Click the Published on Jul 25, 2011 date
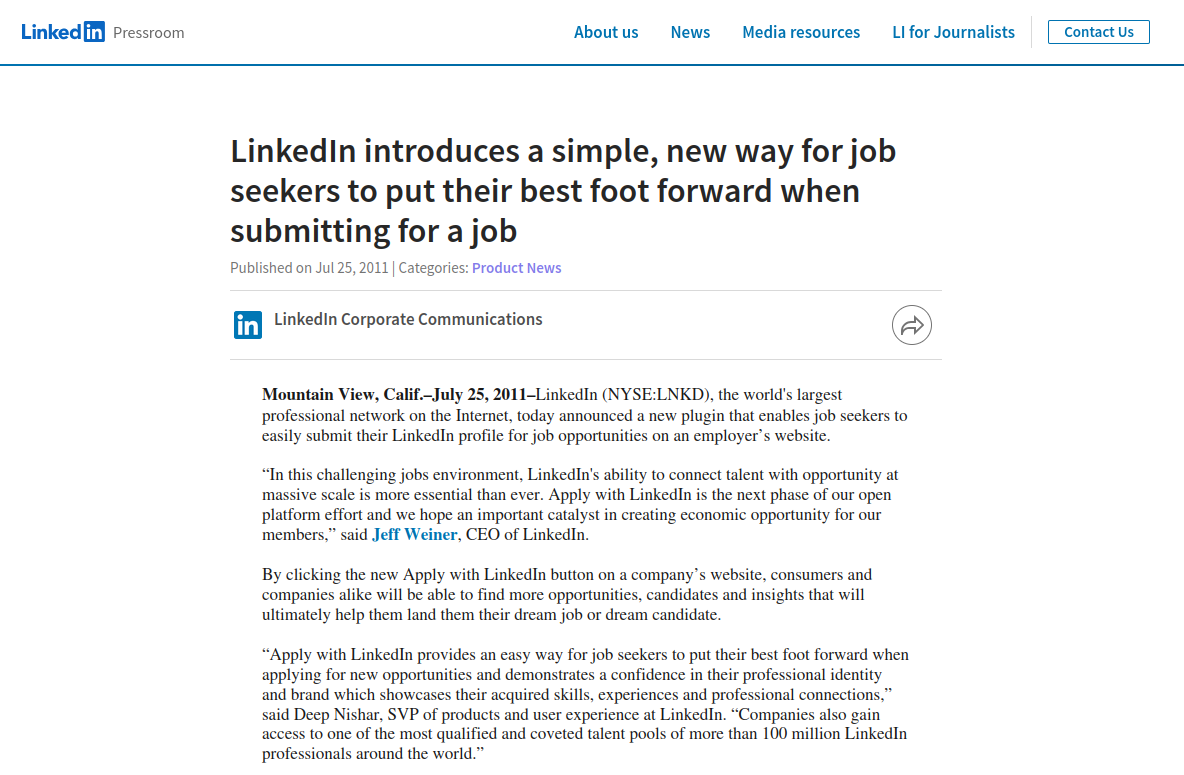Viewport: 1184px width, 775px height. (309, 268)
